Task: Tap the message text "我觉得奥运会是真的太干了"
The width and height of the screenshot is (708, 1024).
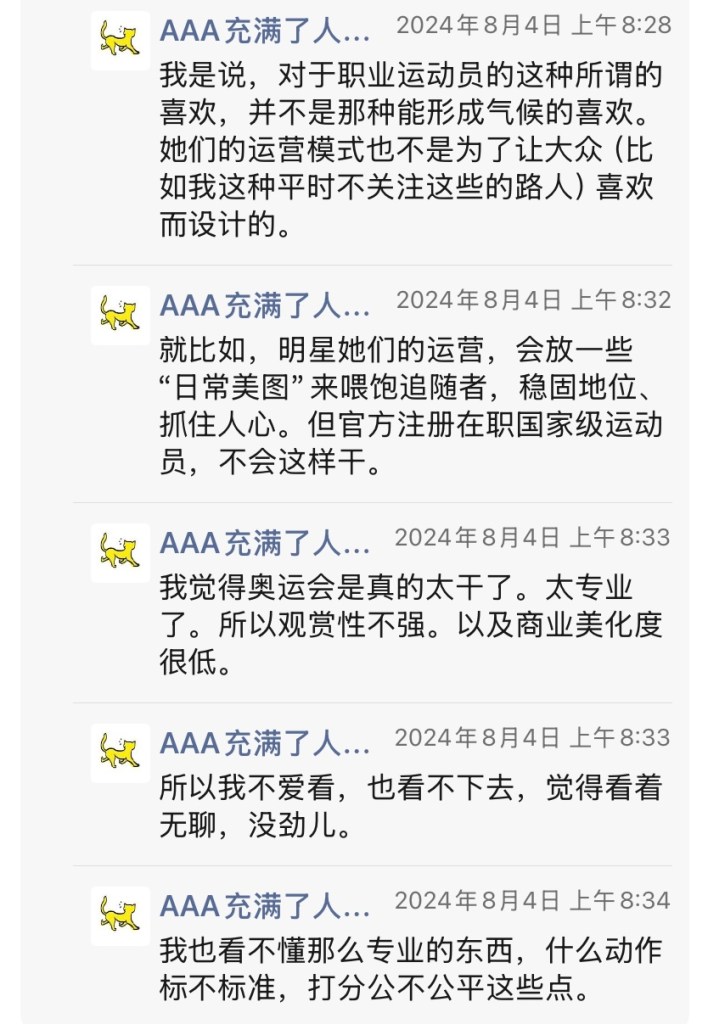Action: click(x=410, y=625)
